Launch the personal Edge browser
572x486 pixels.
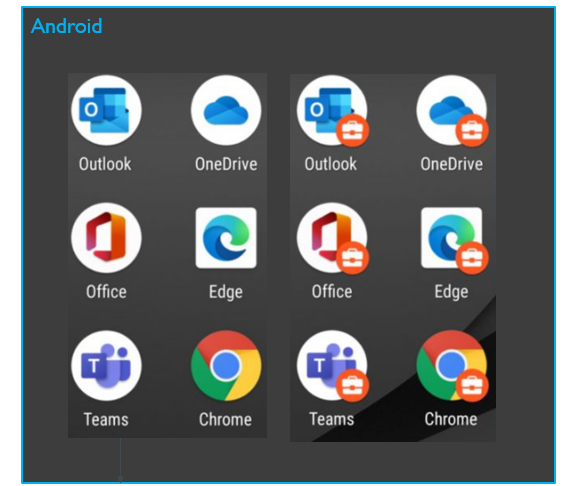(x=226, y=238)
